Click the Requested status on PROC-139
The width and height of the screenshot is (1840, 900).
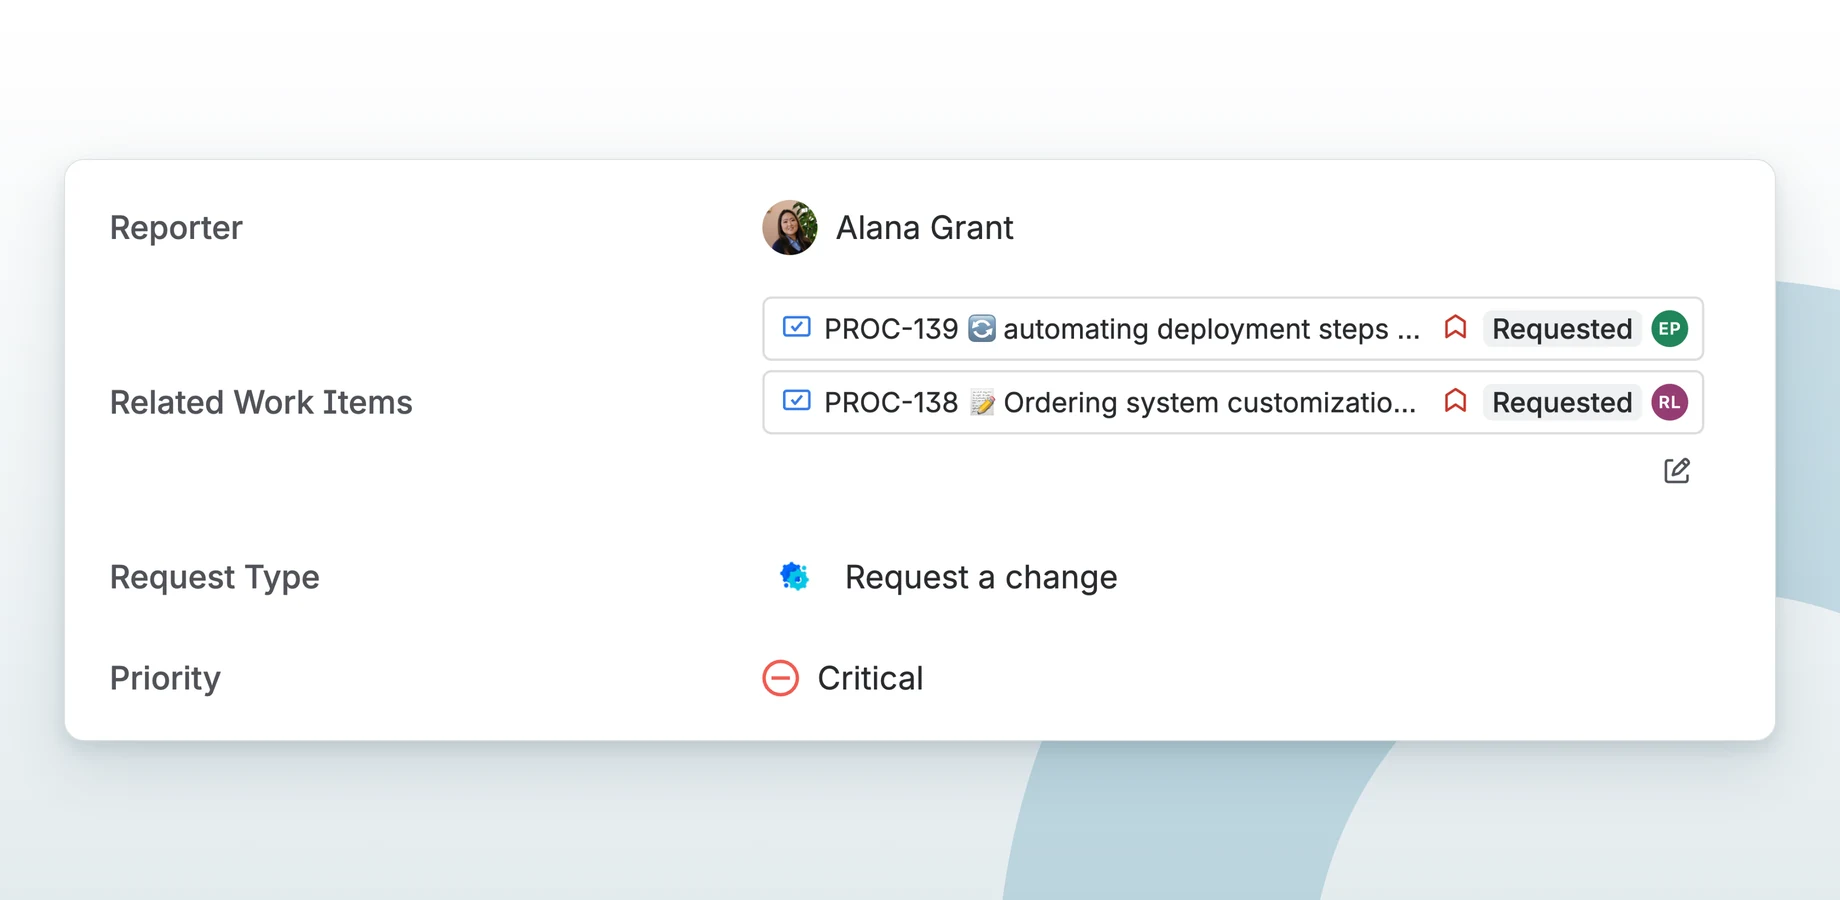(x=1562, y=328)
